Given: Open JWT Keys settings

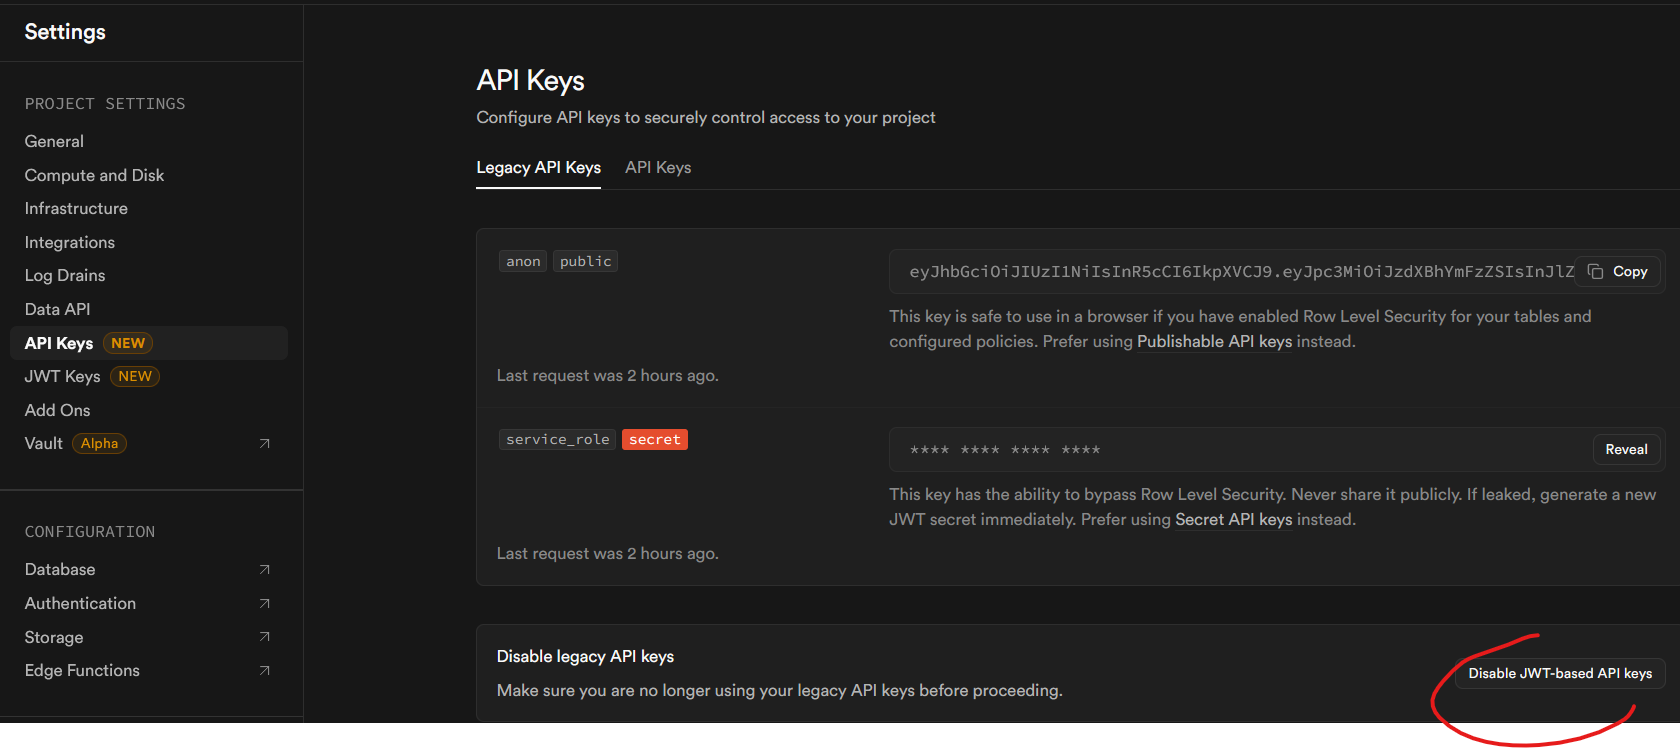Looking at the screenshot, I should coord(62,376).
